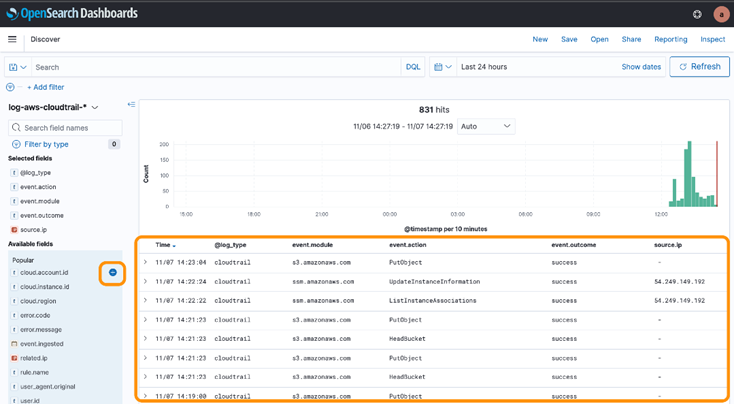Click the event.module column header
Screen dimensions: 734x404
click(x=312, y=245)
